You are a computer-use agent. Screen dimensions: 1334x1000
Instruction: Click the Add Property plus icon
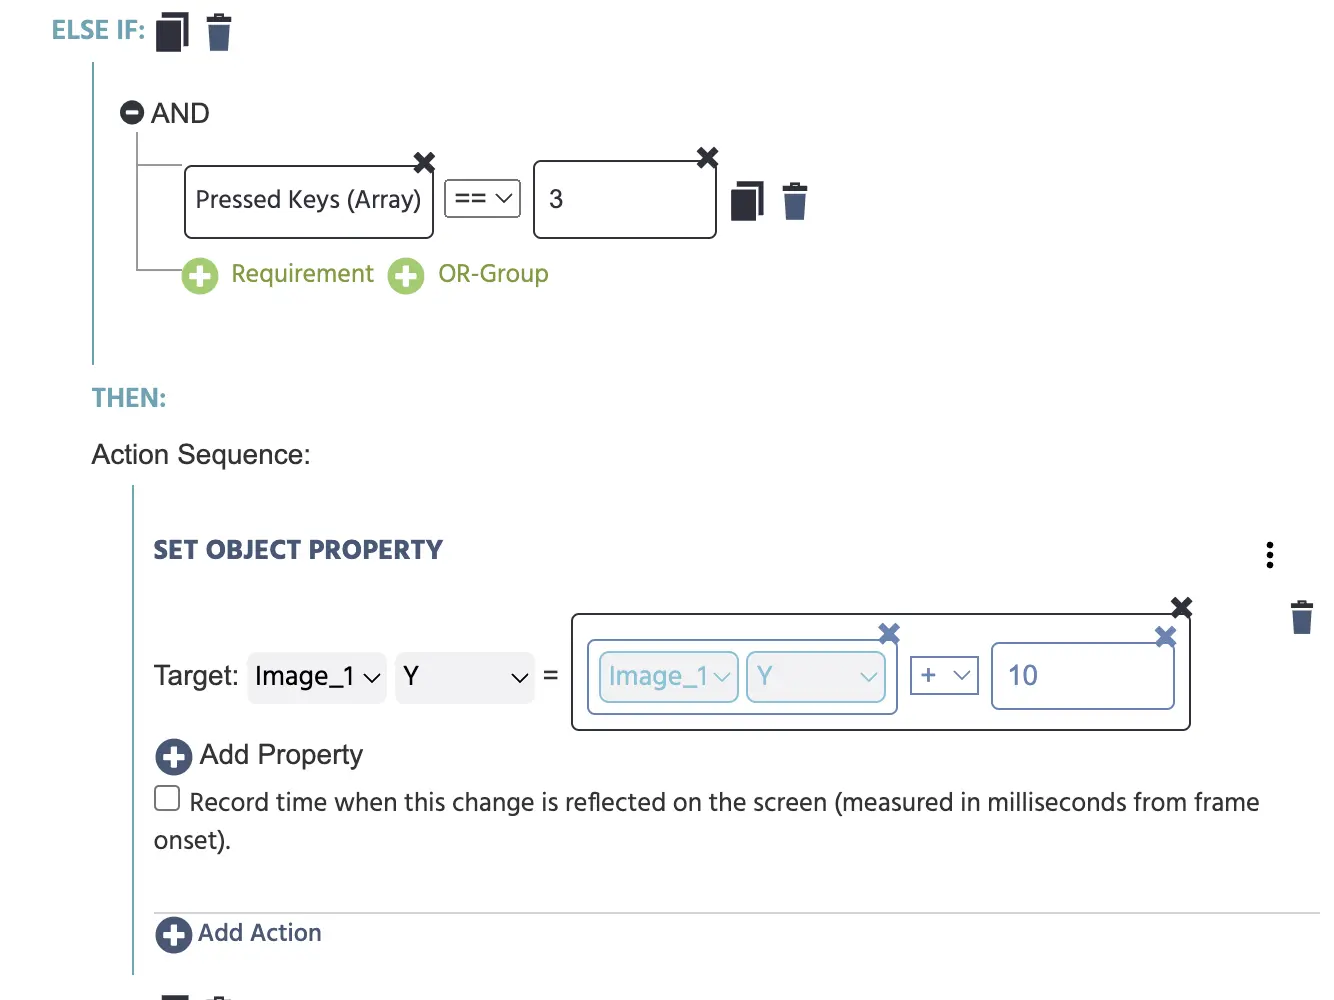click(x=174, y=757)
